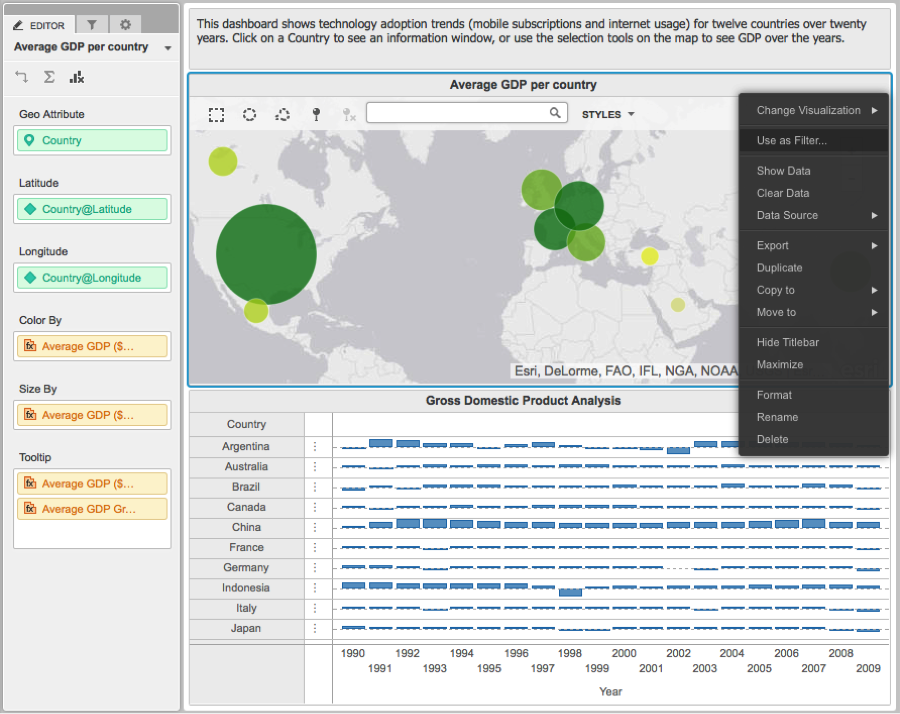
Task: Select the rectangular selection tool on the map
Action: click(x=216, y=114)
